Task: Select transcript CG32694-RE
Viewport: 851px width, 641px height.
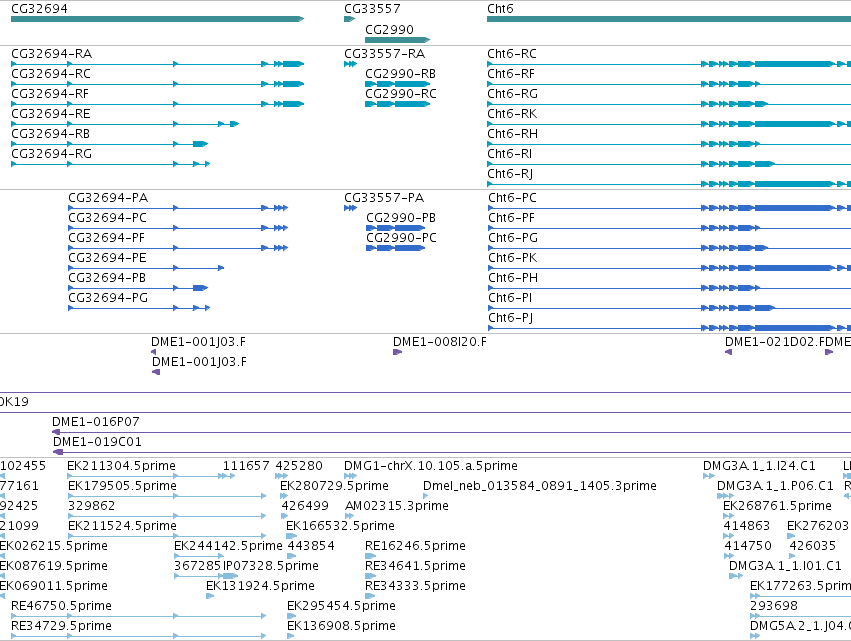Action: click(x=125, y=124)
